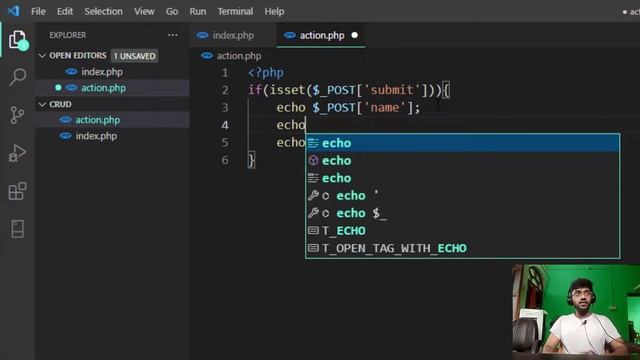This screenshot has height=360, width=640.
Task: Select action.php in Open Editors list
Action: (x=112, y=88)
